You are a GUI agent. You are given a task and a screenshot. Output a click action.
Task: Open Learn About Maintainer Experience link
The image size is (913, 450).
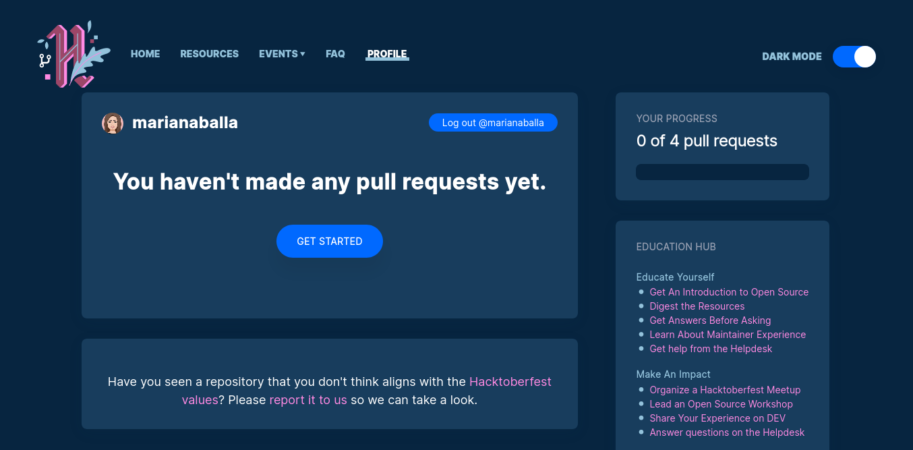(728, 334)
